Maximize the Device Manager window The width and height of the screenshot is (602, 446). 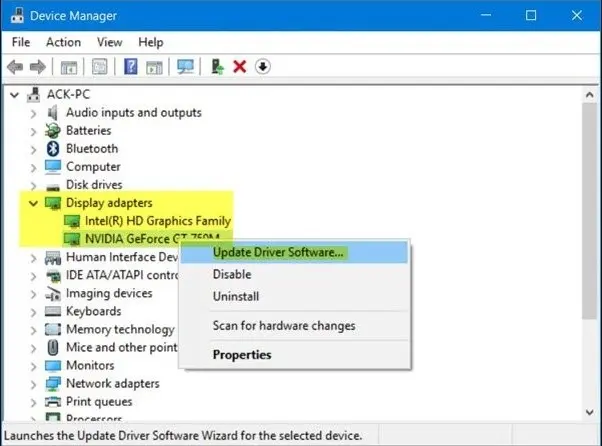(531, 15)
